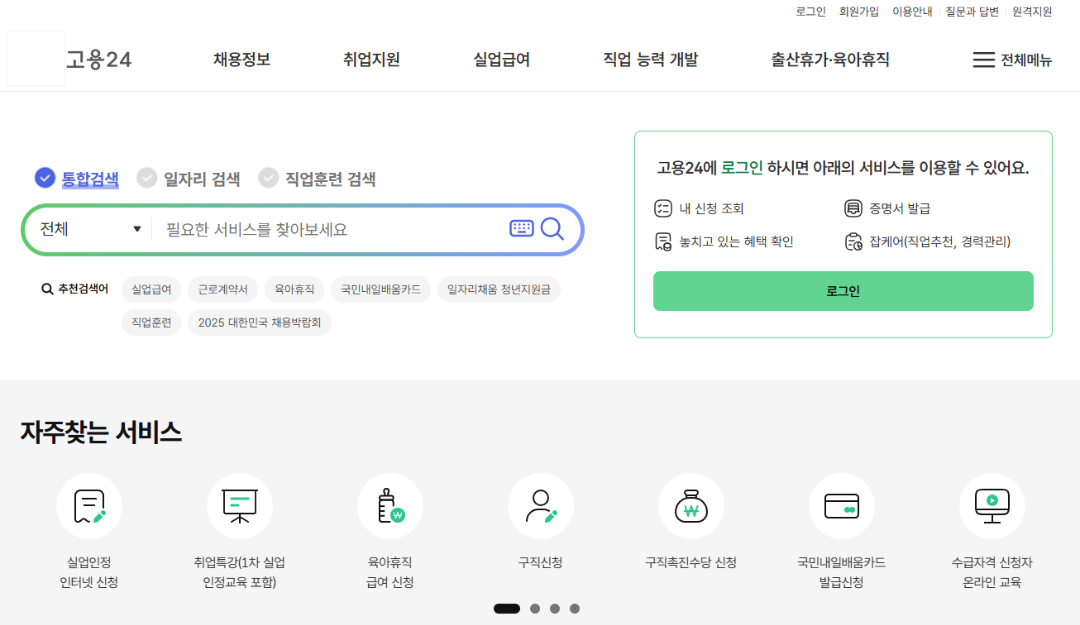Click the 증명서 발급 text
Screen dimensions: 1080x625
[900, 208]
